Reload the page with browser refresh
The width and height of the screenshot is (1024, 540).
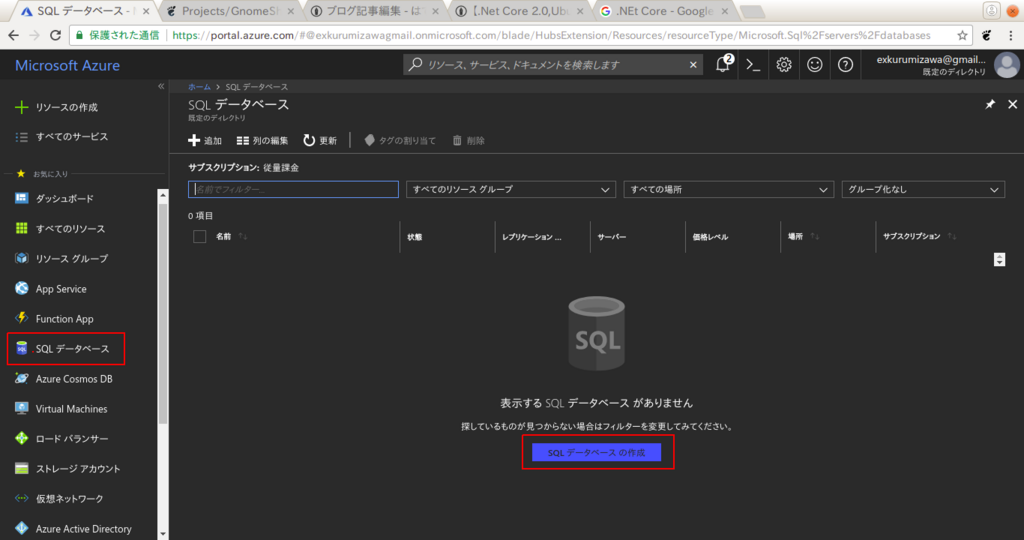pos(56,35)
